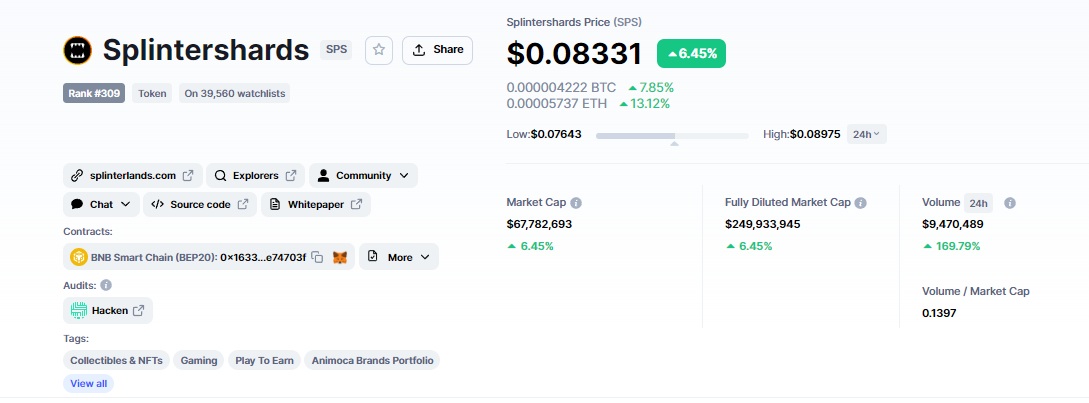Click the person icon in Community

point(323,176)
